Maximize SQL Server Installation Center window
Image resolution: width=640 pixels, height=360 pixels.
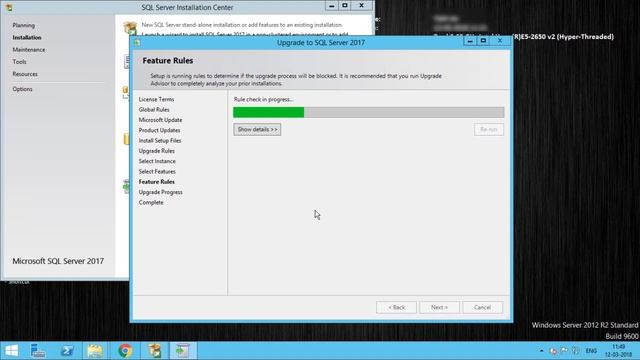tap(344, 6)
